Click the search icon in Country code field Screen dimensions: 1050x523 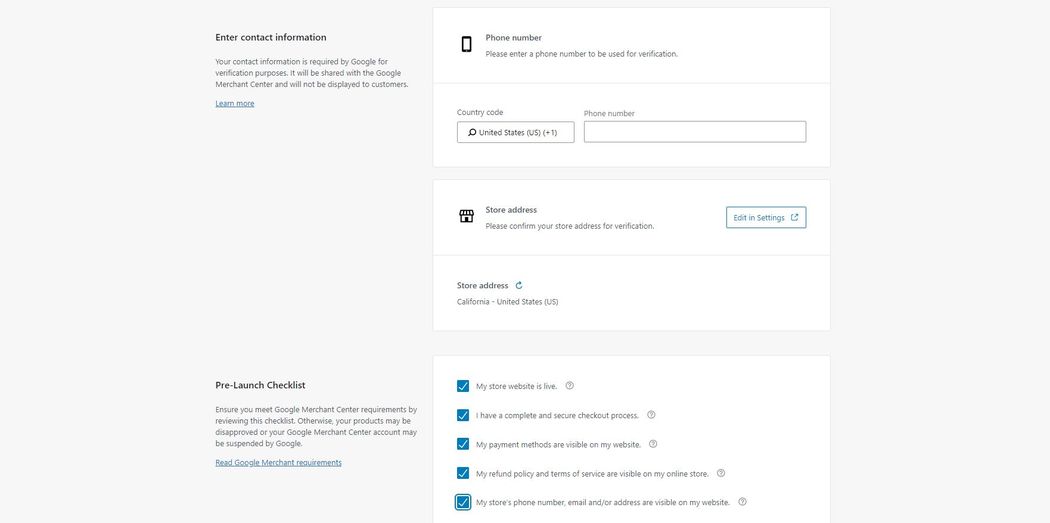pyautogui.click(x=472, y=132)
